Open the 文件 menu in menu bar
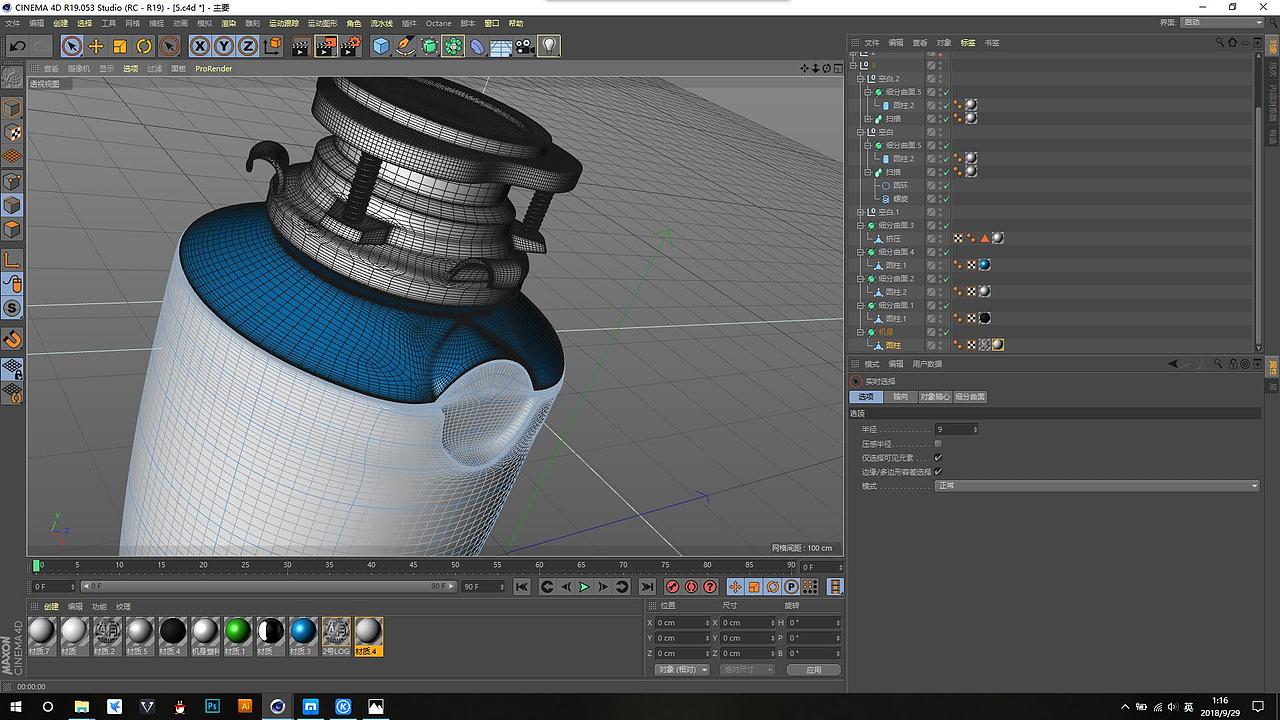 click(x=12, y=23)
